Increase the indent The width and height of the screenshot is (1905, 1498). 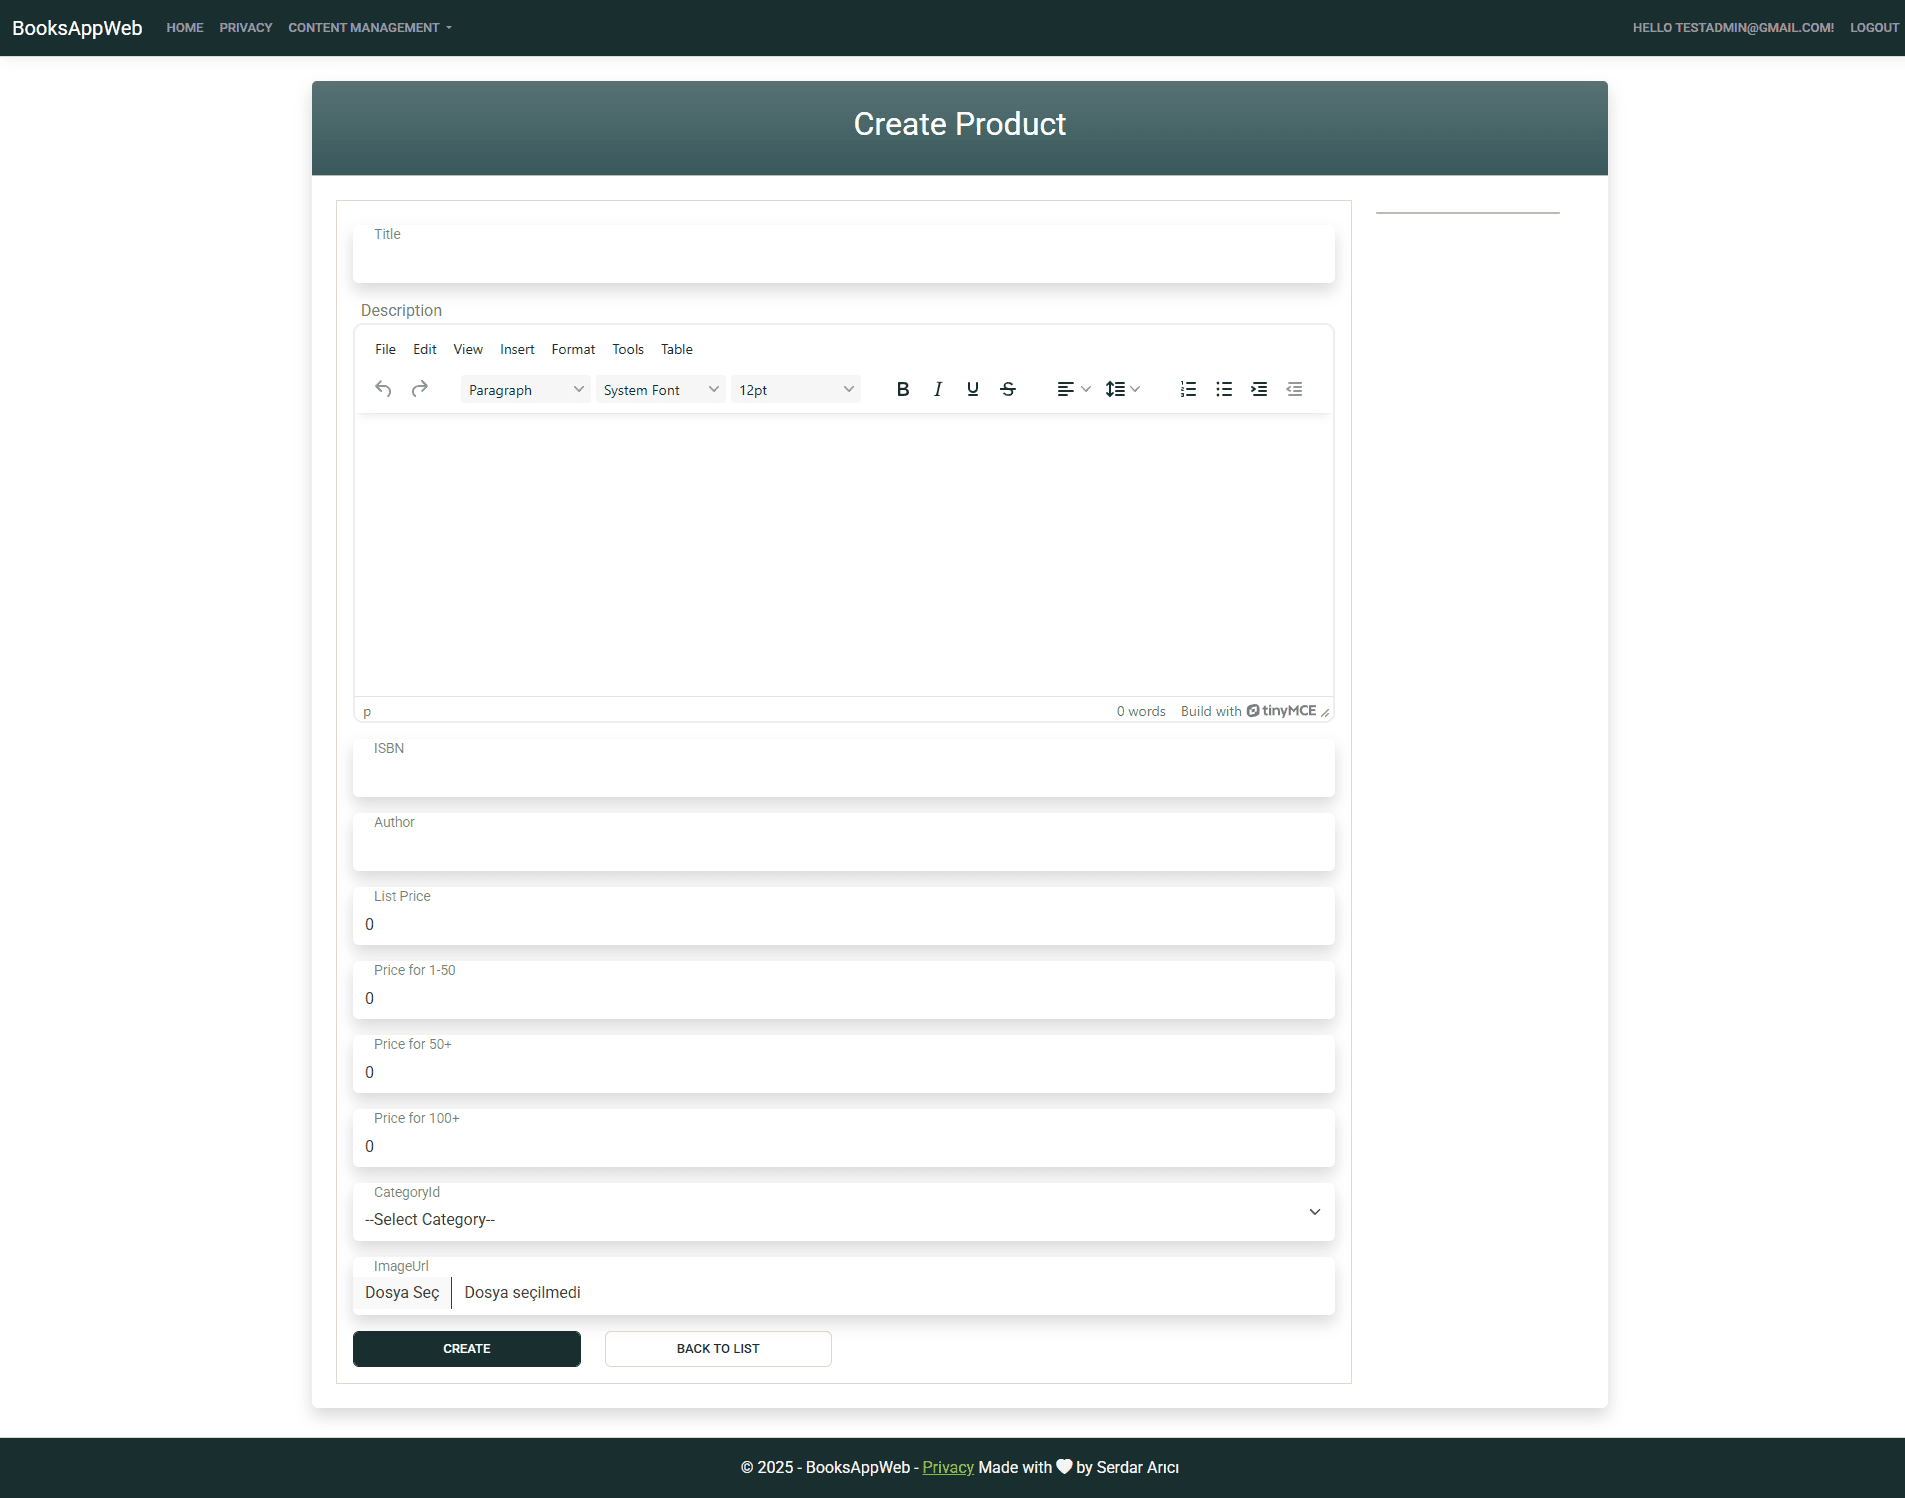pos(1259,389)
